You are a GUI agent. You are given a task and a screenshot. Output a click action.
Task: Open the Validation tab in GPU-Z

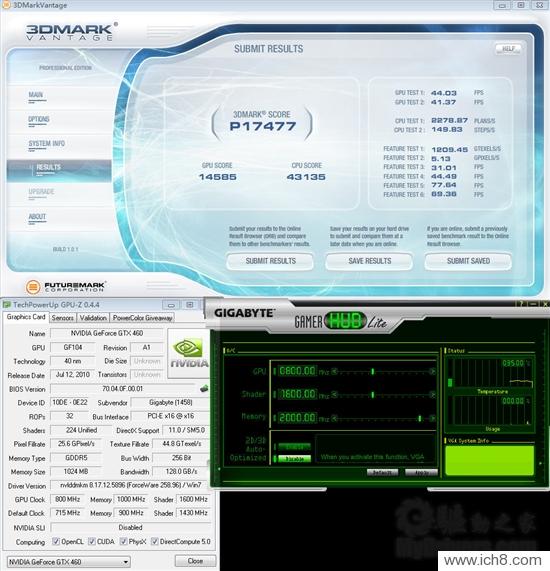point(93,318)
